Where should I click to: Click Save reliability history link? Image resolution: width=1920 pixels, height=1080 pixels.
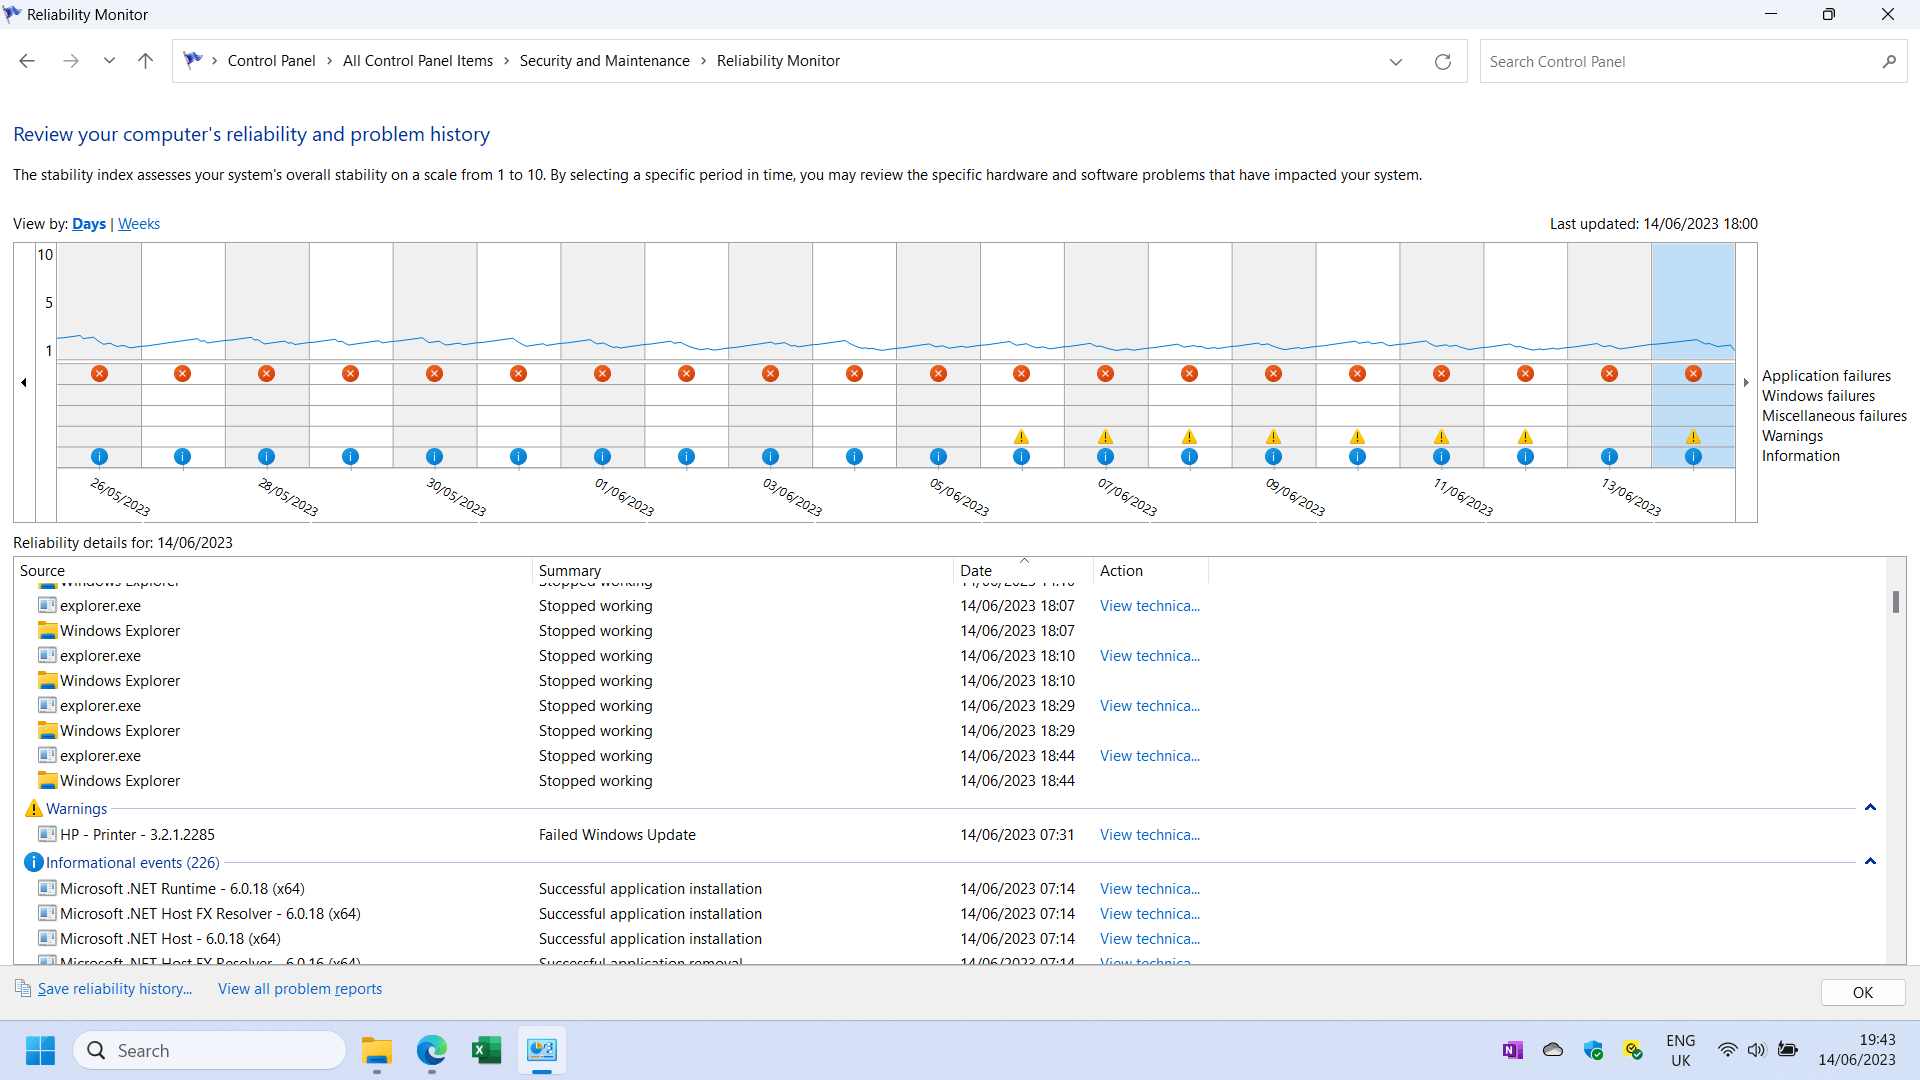pyautogui.click(x=114, y=989)
